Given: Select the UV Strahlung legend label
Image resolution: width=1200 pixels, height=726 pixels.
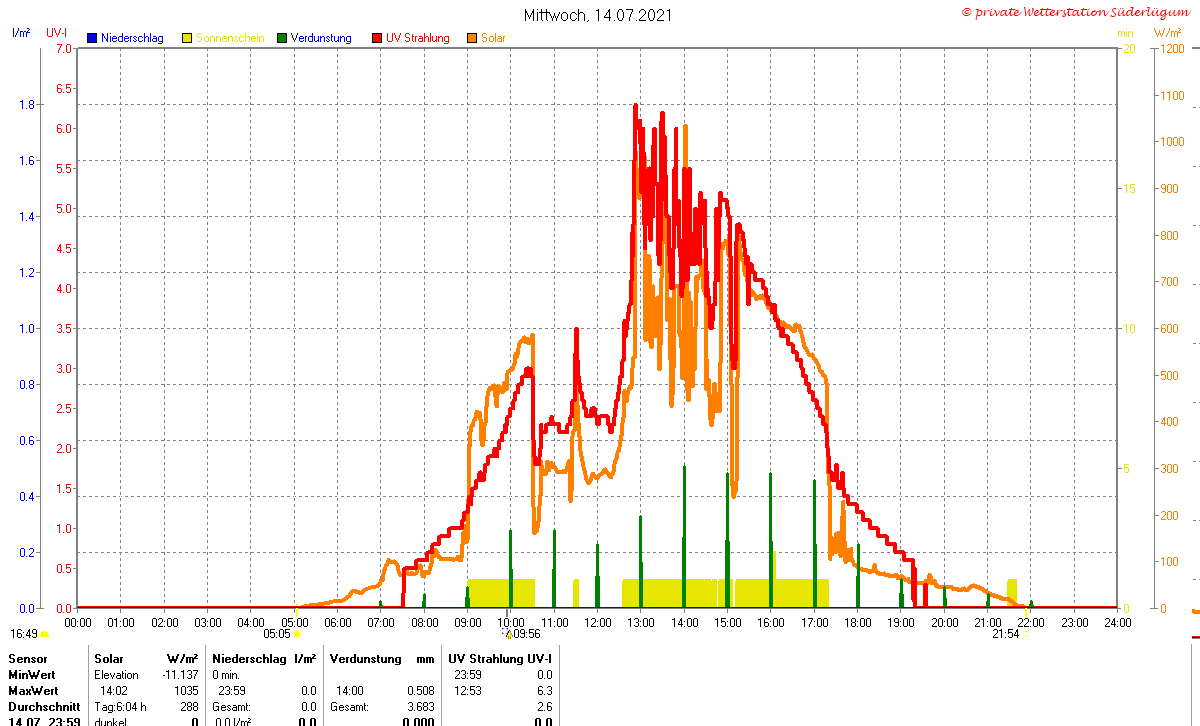Looking at the screenshot, I should point(418,38).
